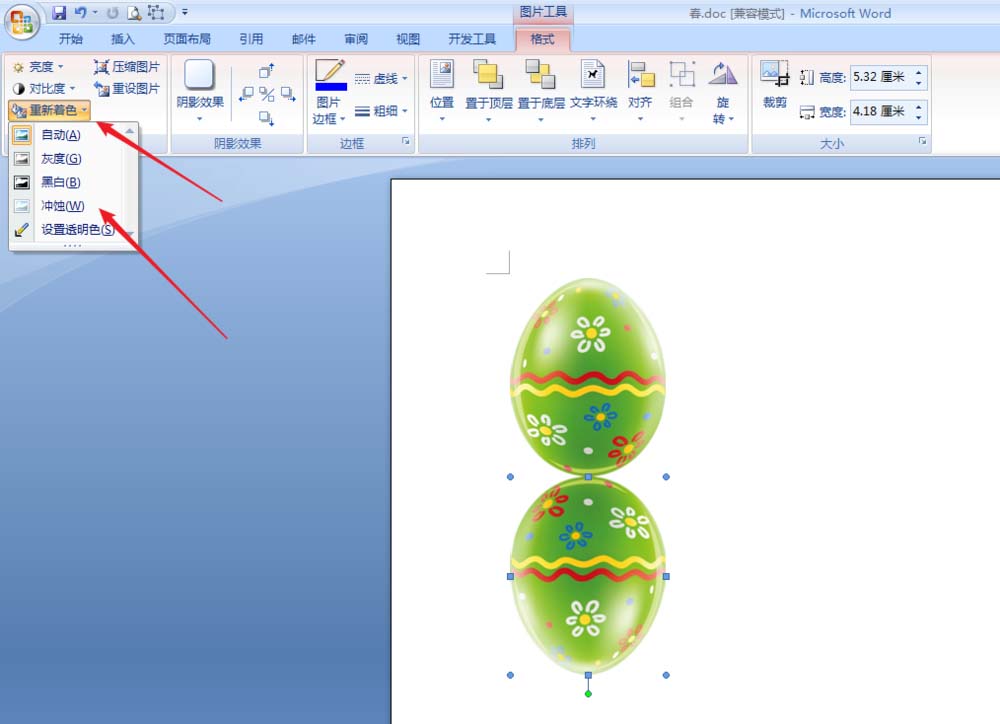Increase picture width with up spinner
The width and height of the screenshot is (1000, 724).
[x=918, y=106]
